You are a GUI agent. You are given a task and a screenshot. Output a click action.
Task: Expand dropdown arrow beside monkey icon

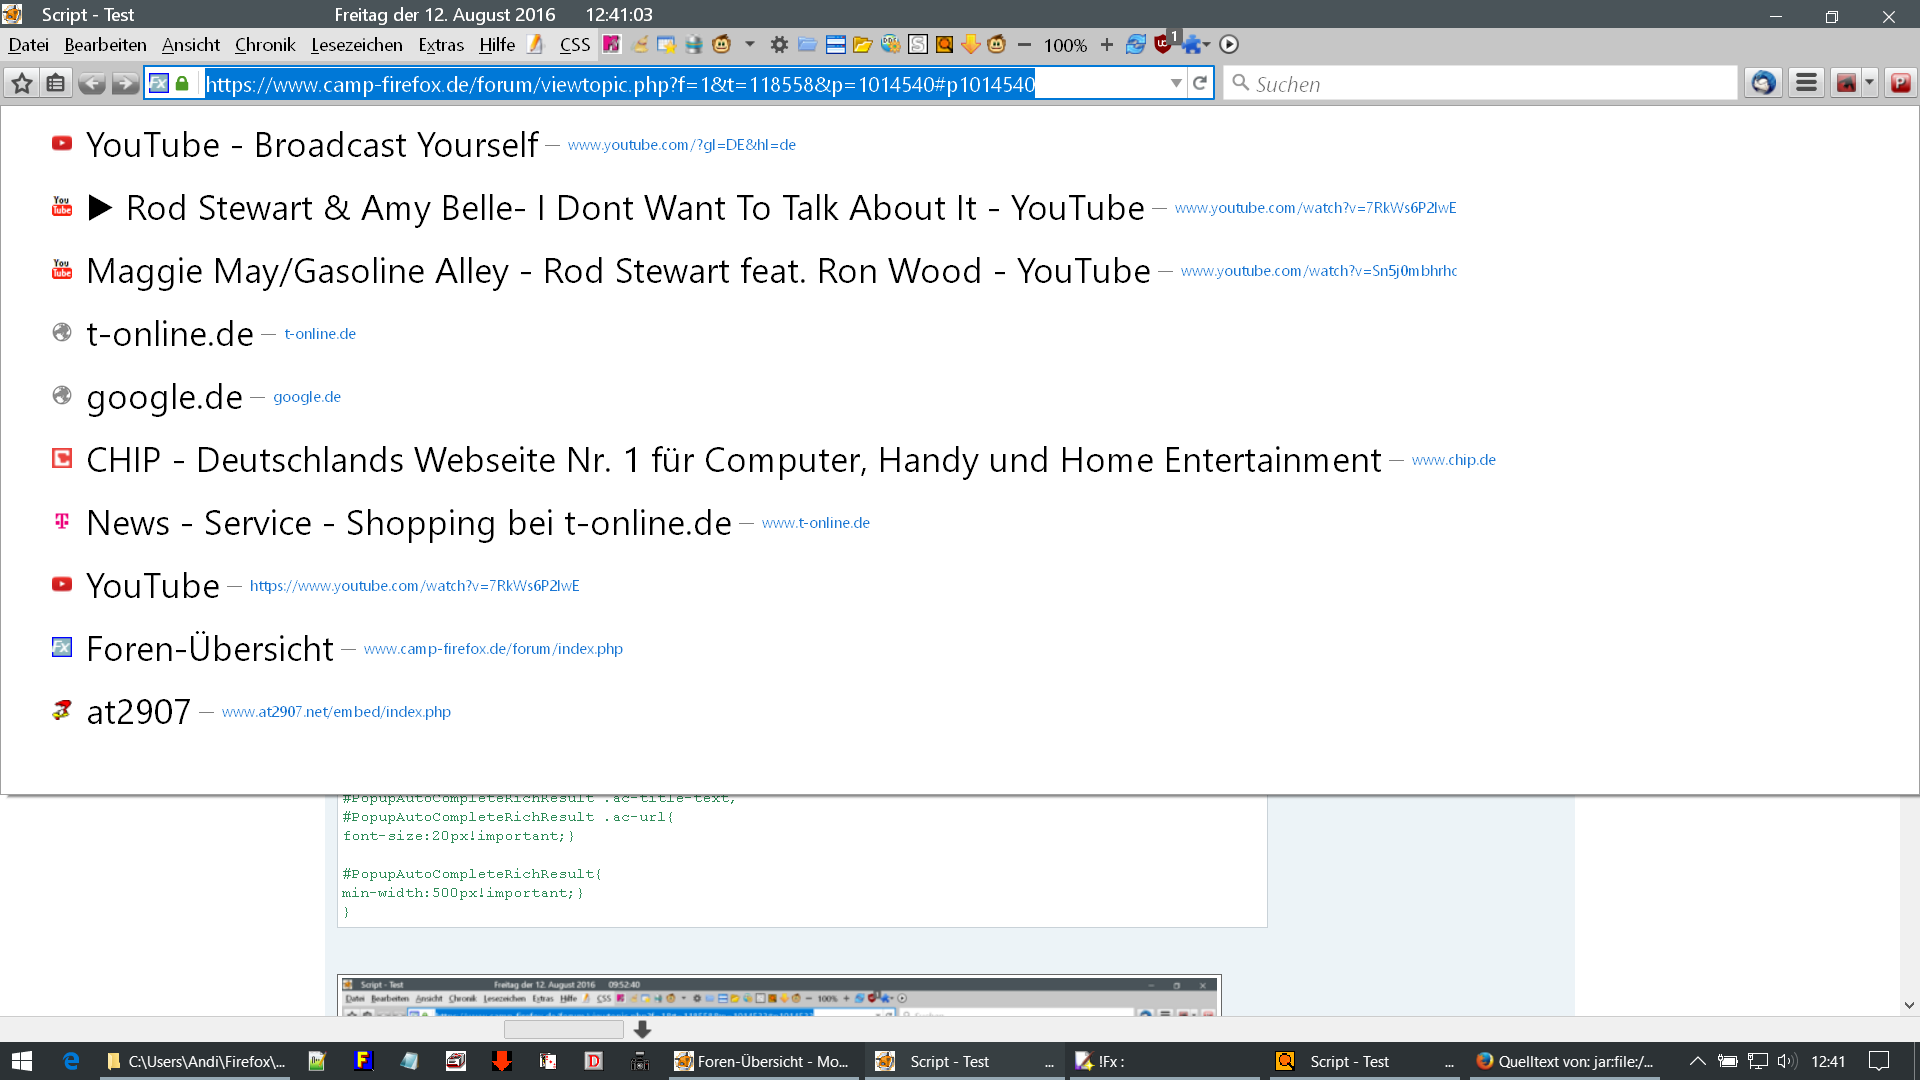pyautogui.click(x=750, y=45)
